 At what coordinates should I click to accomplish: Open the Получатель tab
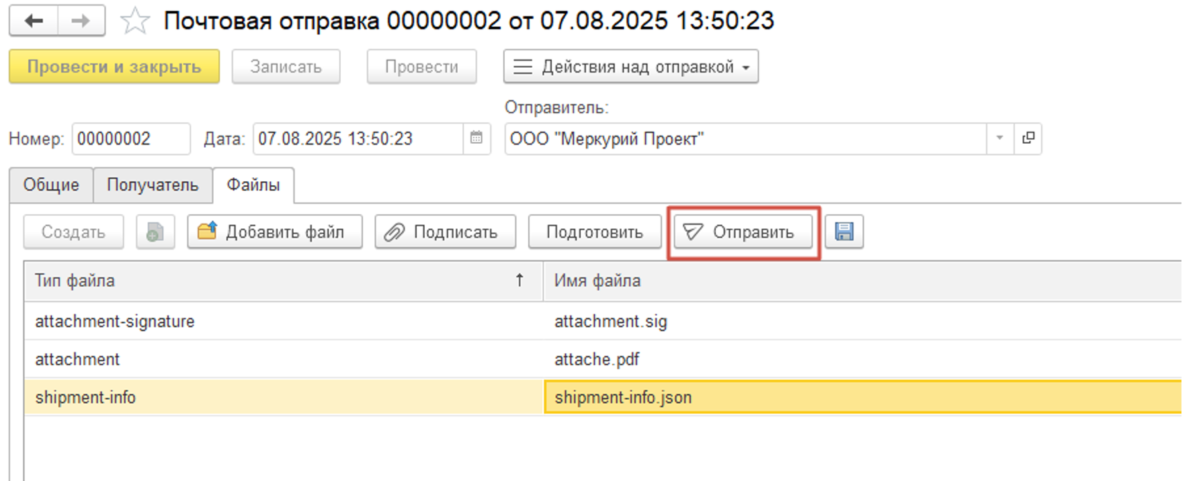click(153, 185)
